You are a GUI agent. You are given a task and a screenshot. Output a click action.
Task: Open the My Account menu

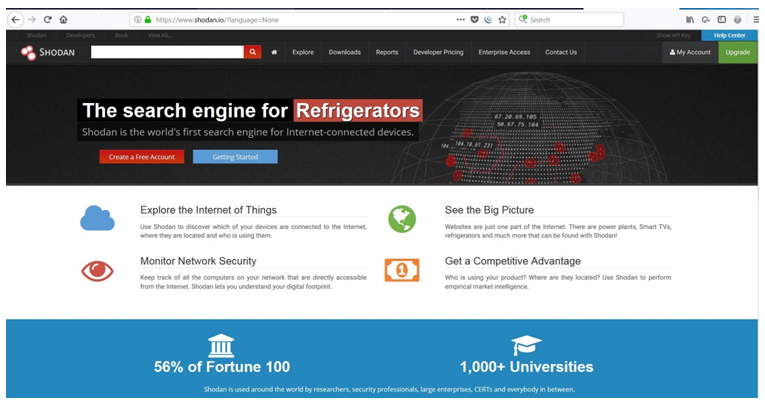(x=690, y=52)
